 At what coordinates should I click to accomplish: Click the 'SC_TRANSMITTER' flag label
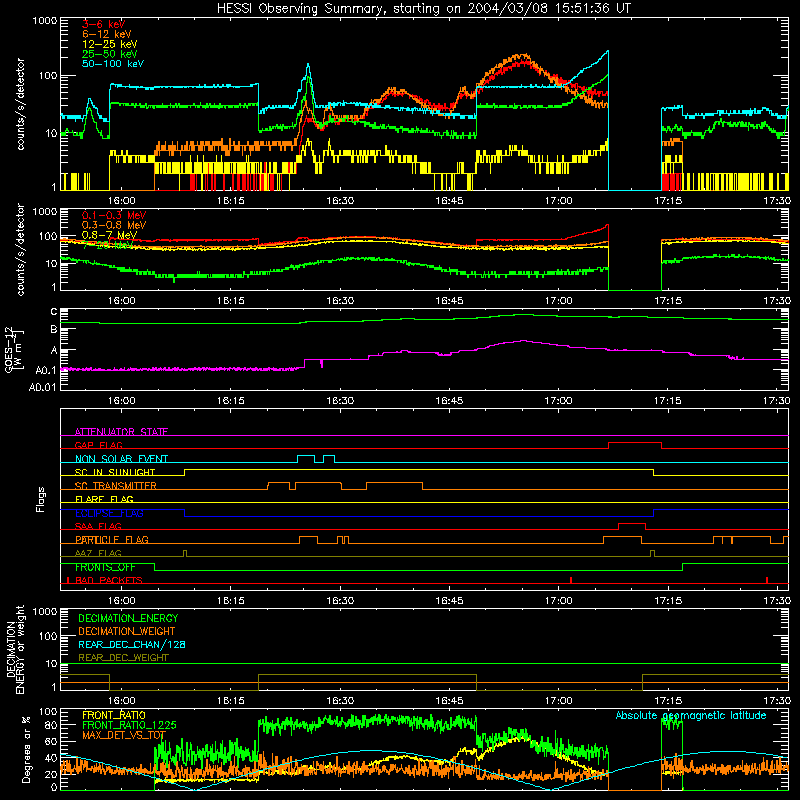116,486
